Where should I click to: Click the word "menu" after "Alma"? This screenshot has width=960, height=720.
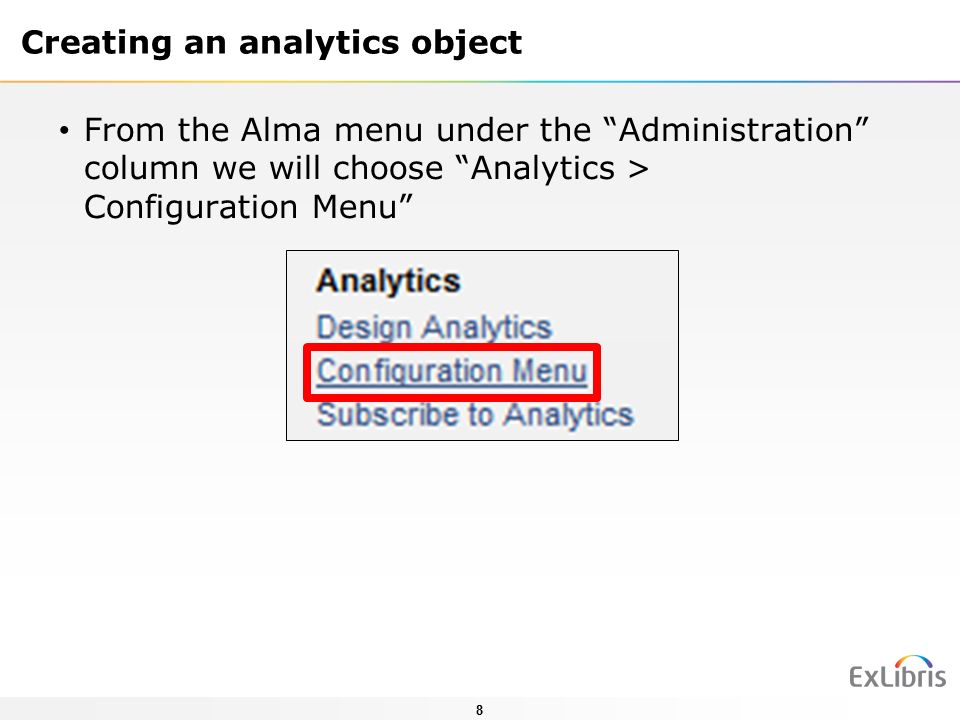click(x=378, y=130)
